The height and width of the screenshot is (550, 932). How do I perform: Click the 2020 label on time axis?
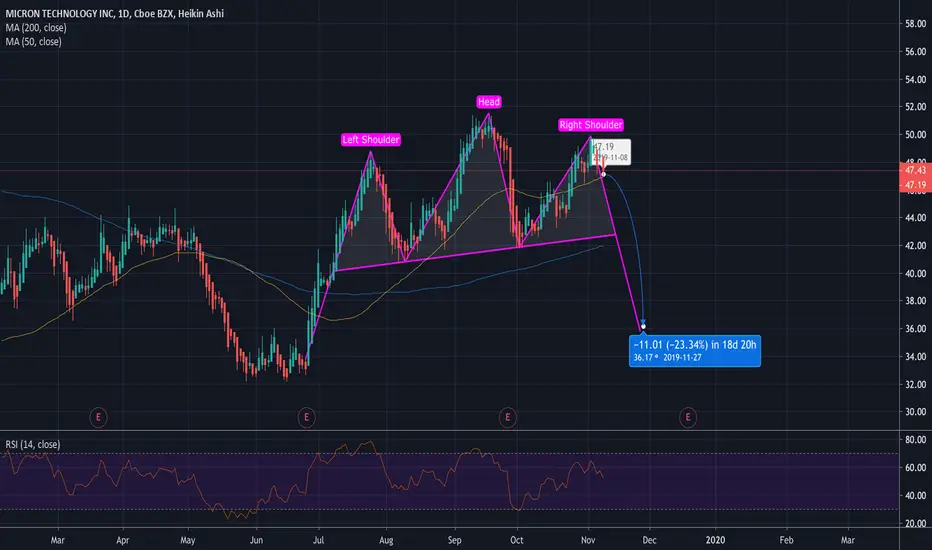click(x=715, y=540)
